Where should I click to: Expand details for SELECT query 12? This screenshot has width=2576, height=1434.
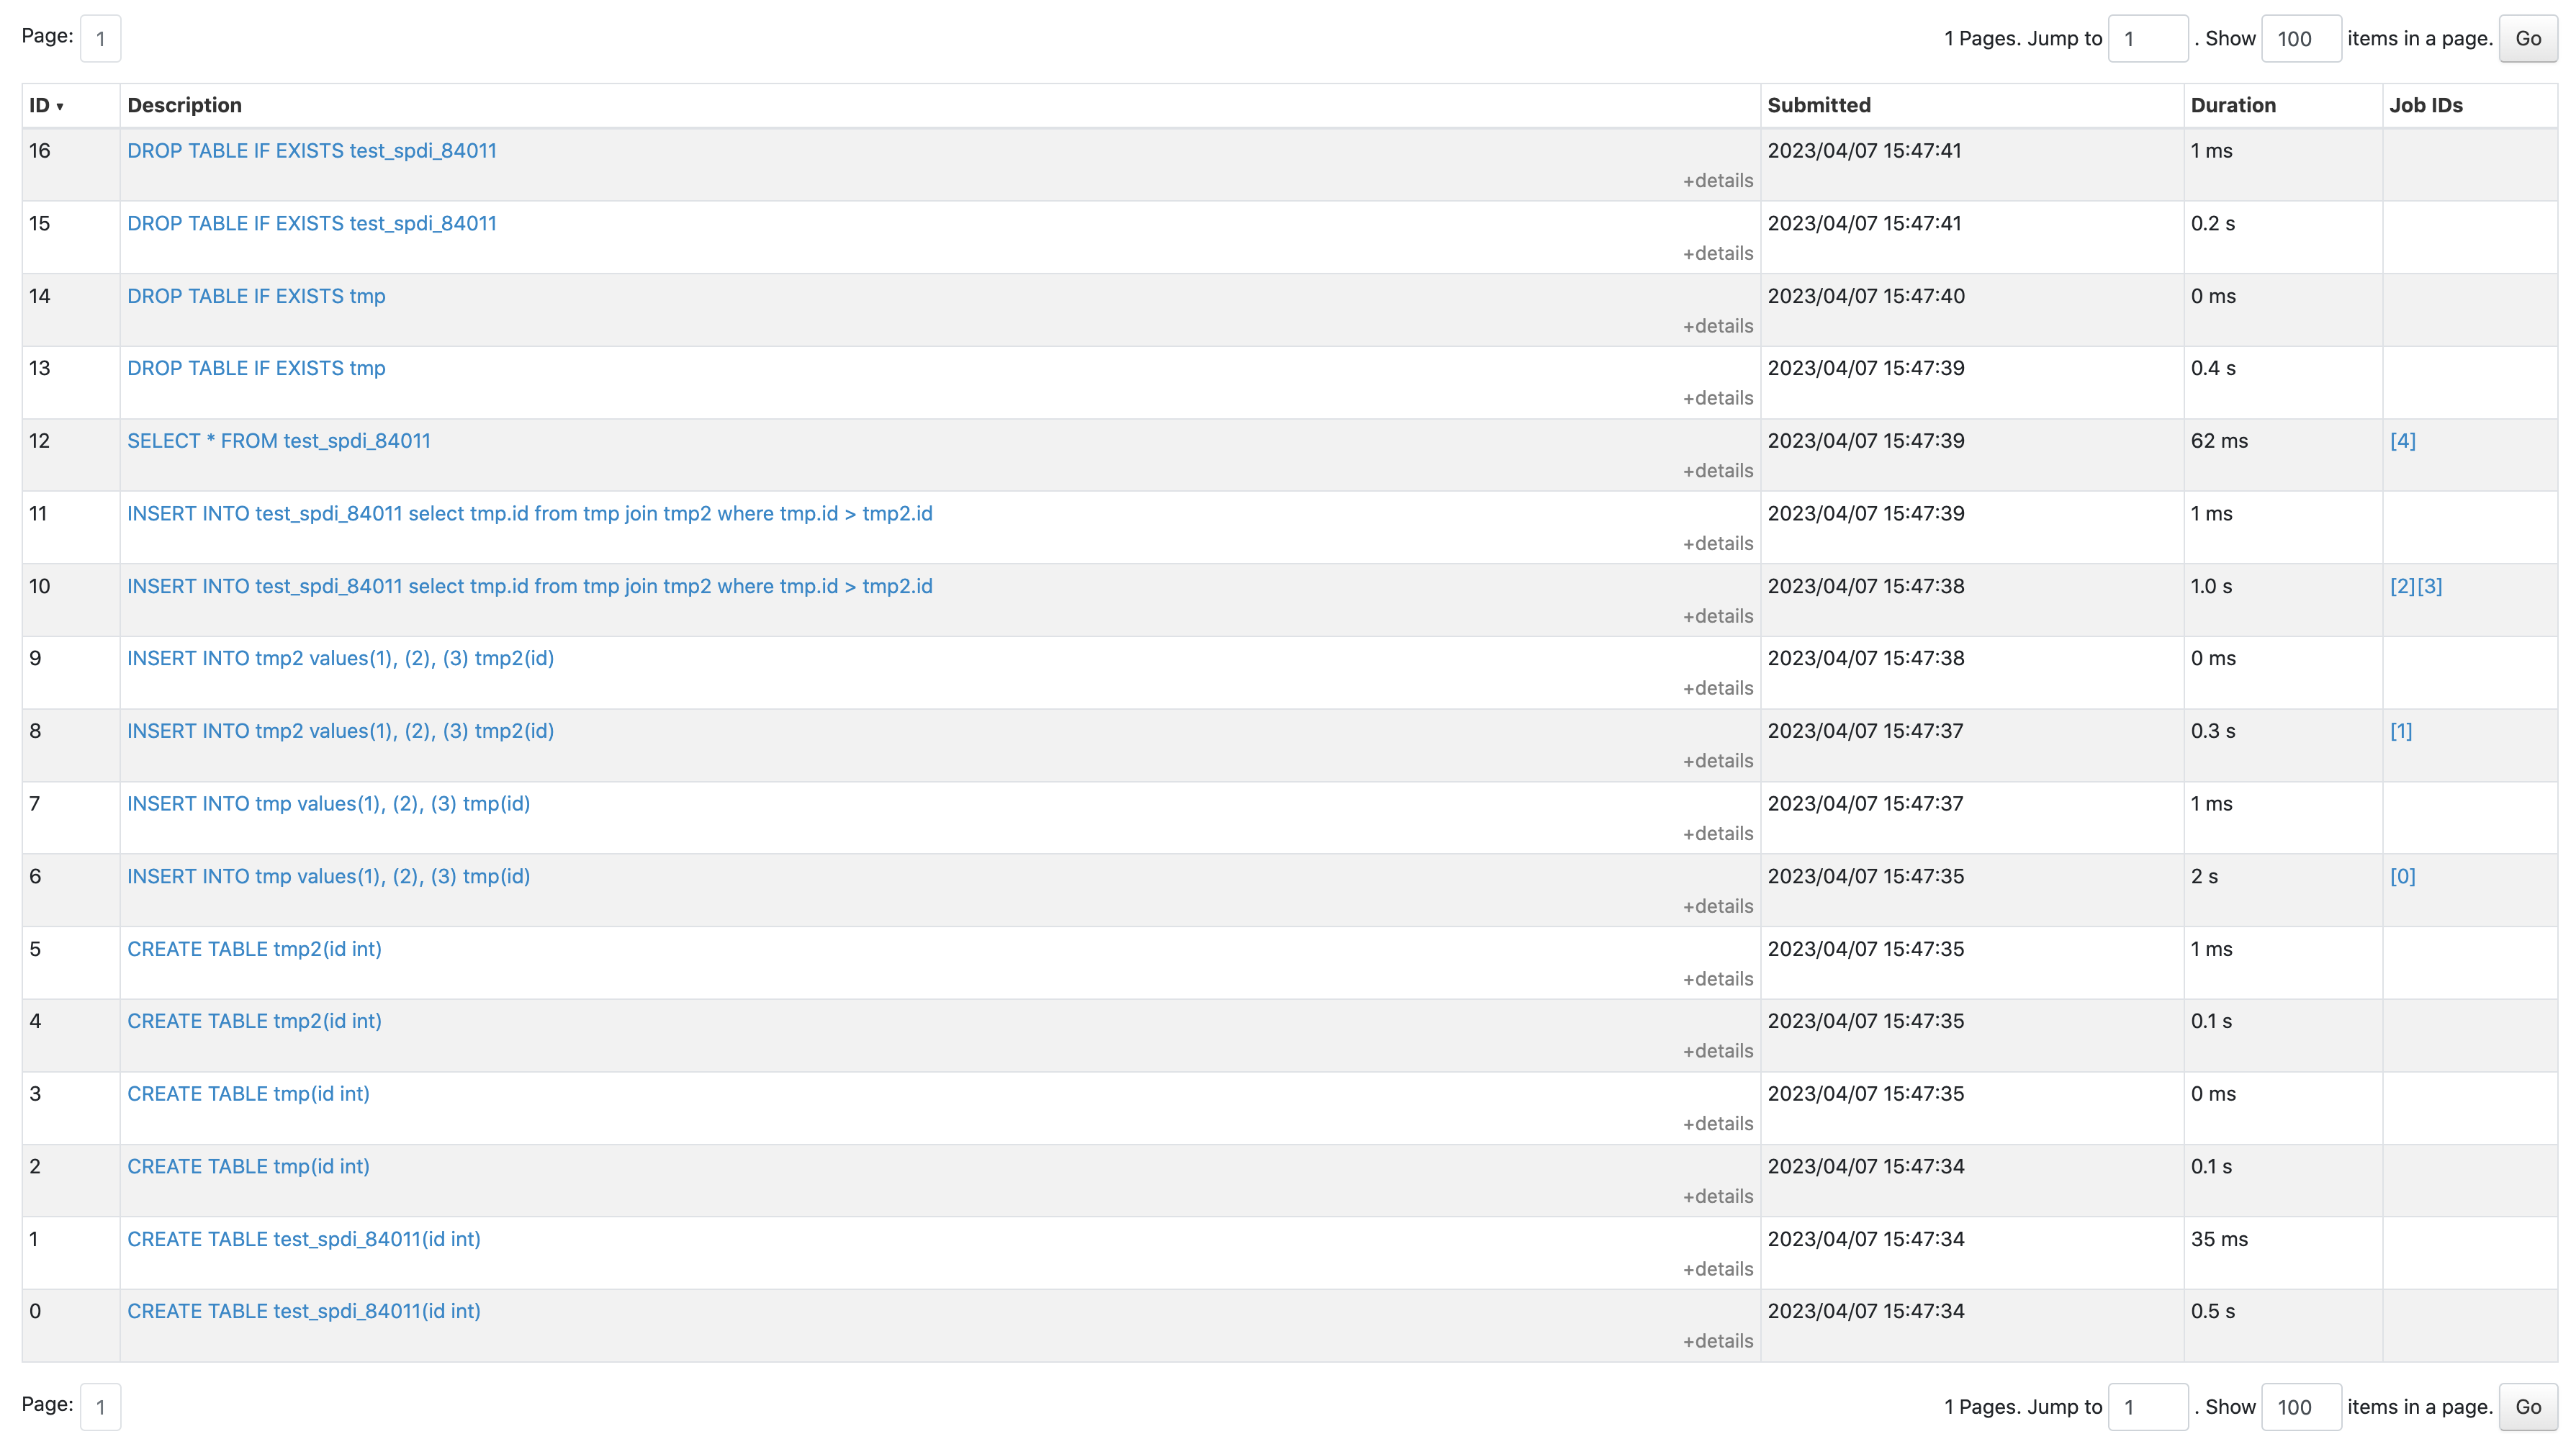[x=1717, y=471]
